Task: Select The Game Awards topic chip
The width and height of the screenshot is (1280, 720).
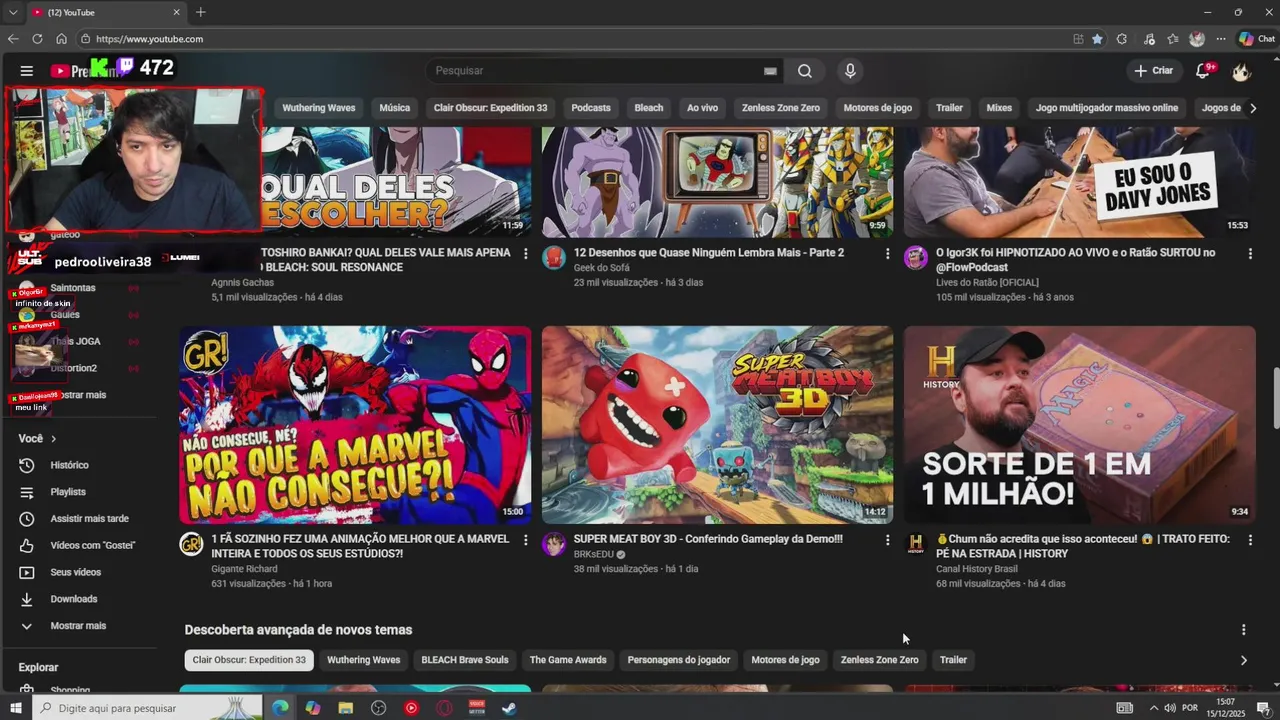Action: pos(568,660)
